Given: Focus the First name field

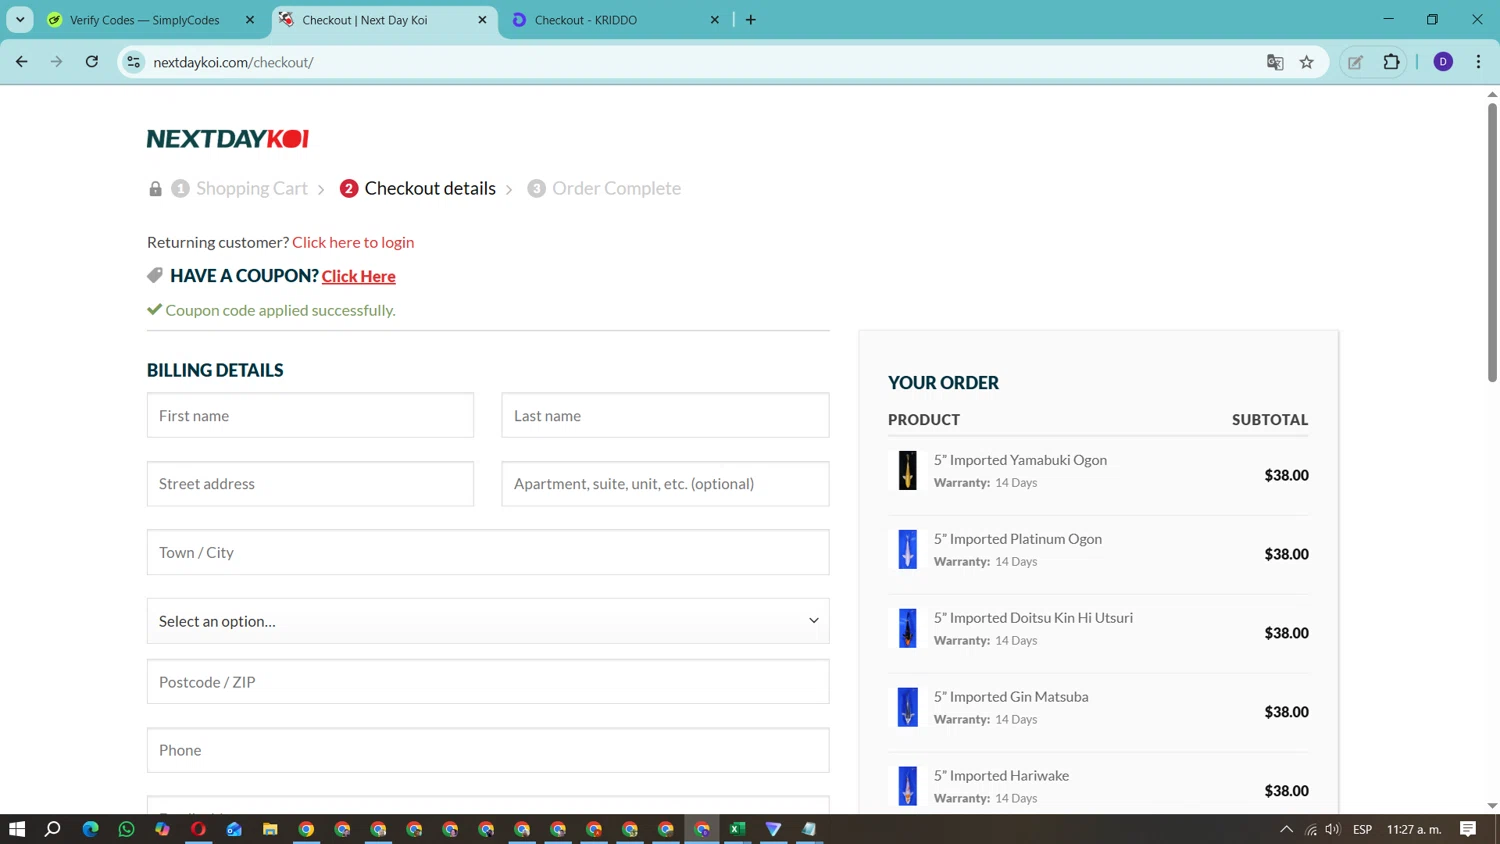Looking at the screenshot, I should pyautogui.click(x=310, y=415).
